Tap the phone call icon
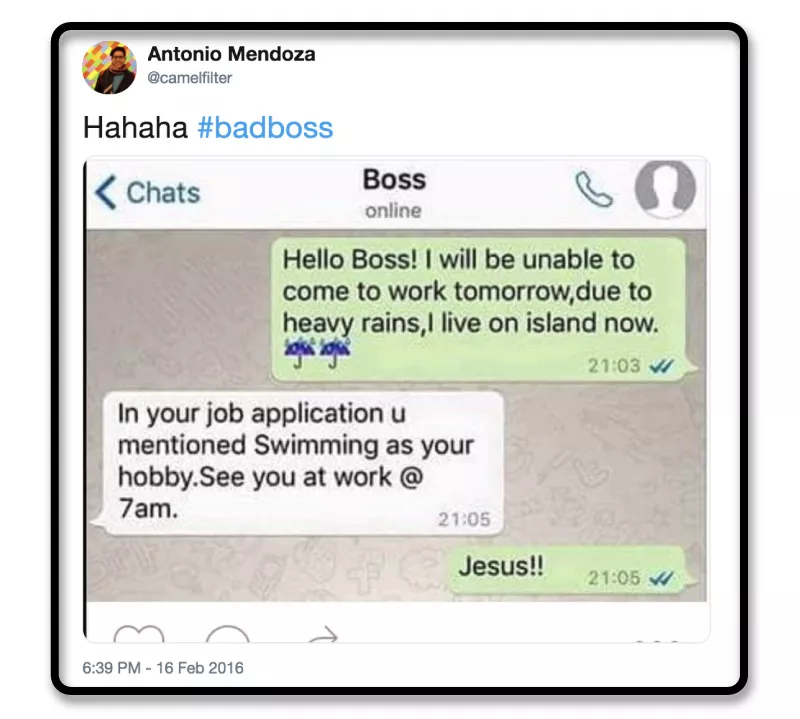 593,189
